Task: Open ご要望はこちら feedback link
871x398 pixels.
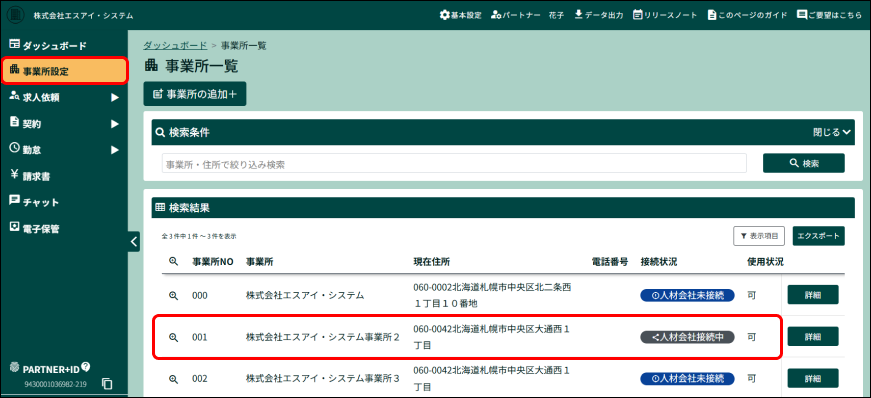Action: point(829,15)
